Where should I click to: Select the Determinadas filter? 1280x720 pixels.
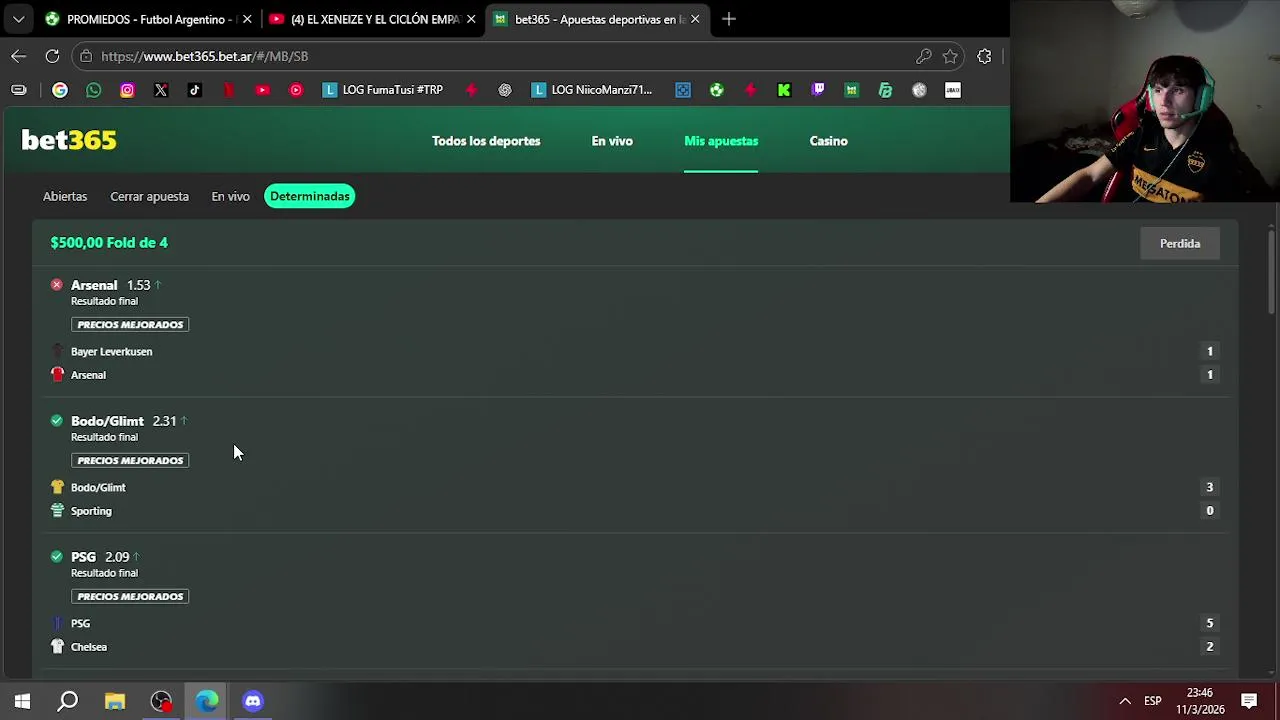point(310,196)
